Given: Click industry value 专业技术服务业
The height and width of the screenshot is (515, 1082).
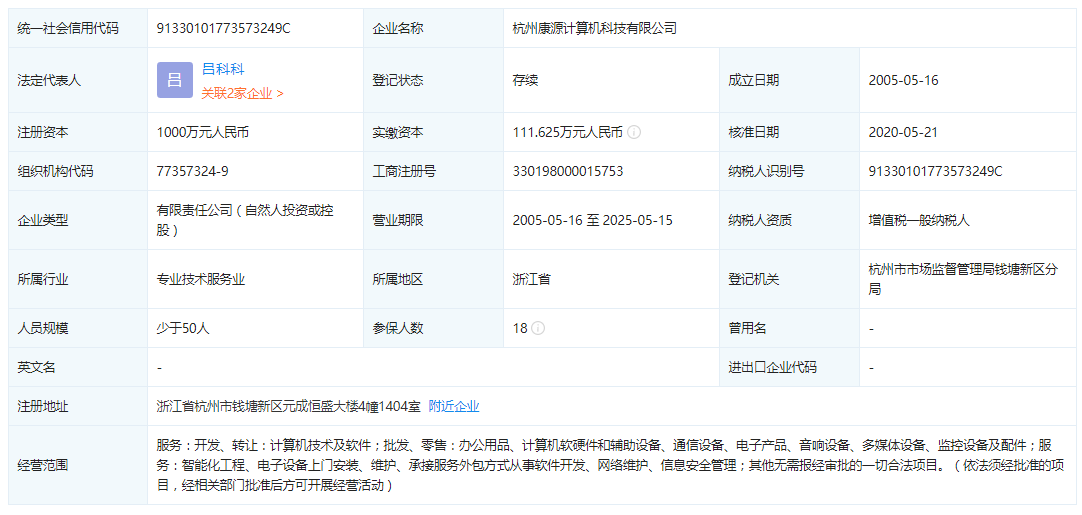Looking at the screenshot, I should [x=201, y=280].
